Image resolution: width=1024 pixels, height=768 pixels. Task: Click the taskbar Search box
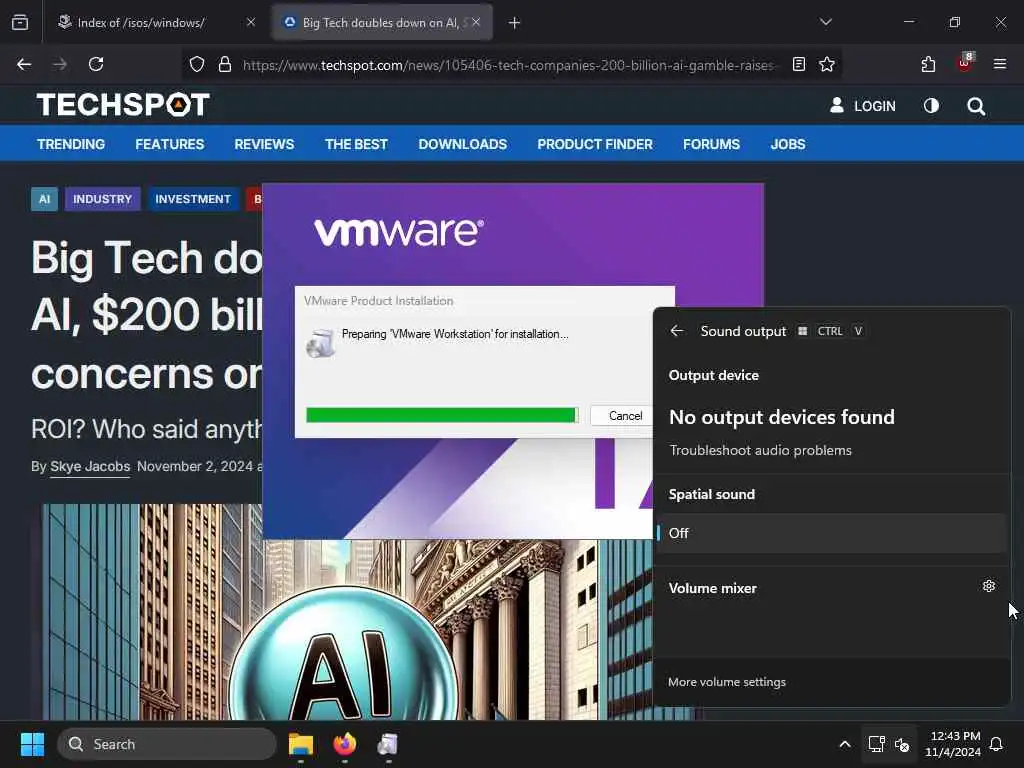(167, 744)
